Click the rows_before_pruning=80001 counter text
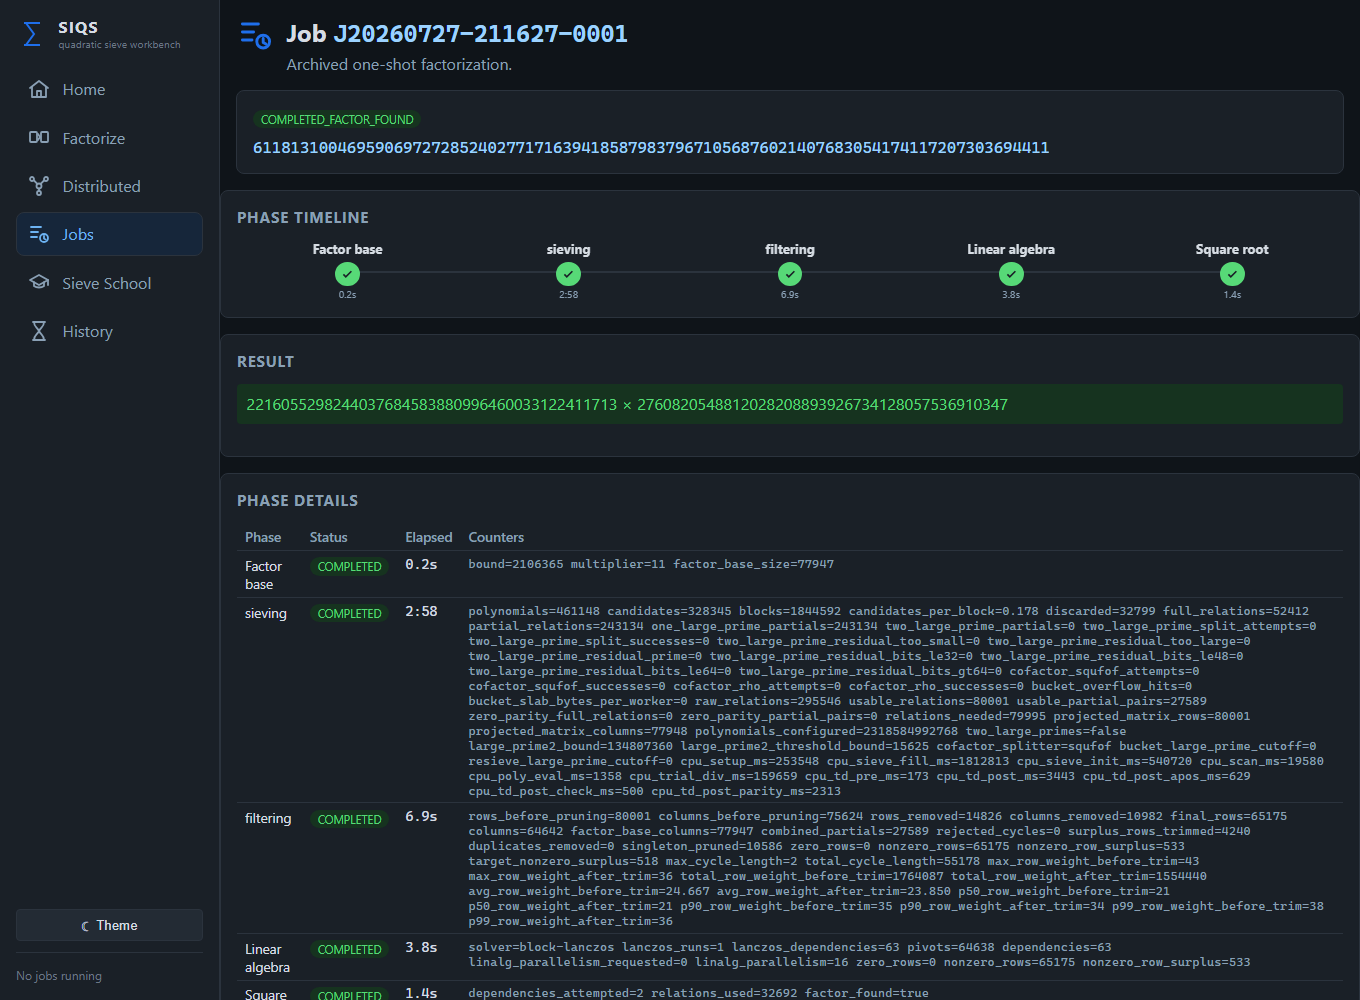 coord(559,817)
